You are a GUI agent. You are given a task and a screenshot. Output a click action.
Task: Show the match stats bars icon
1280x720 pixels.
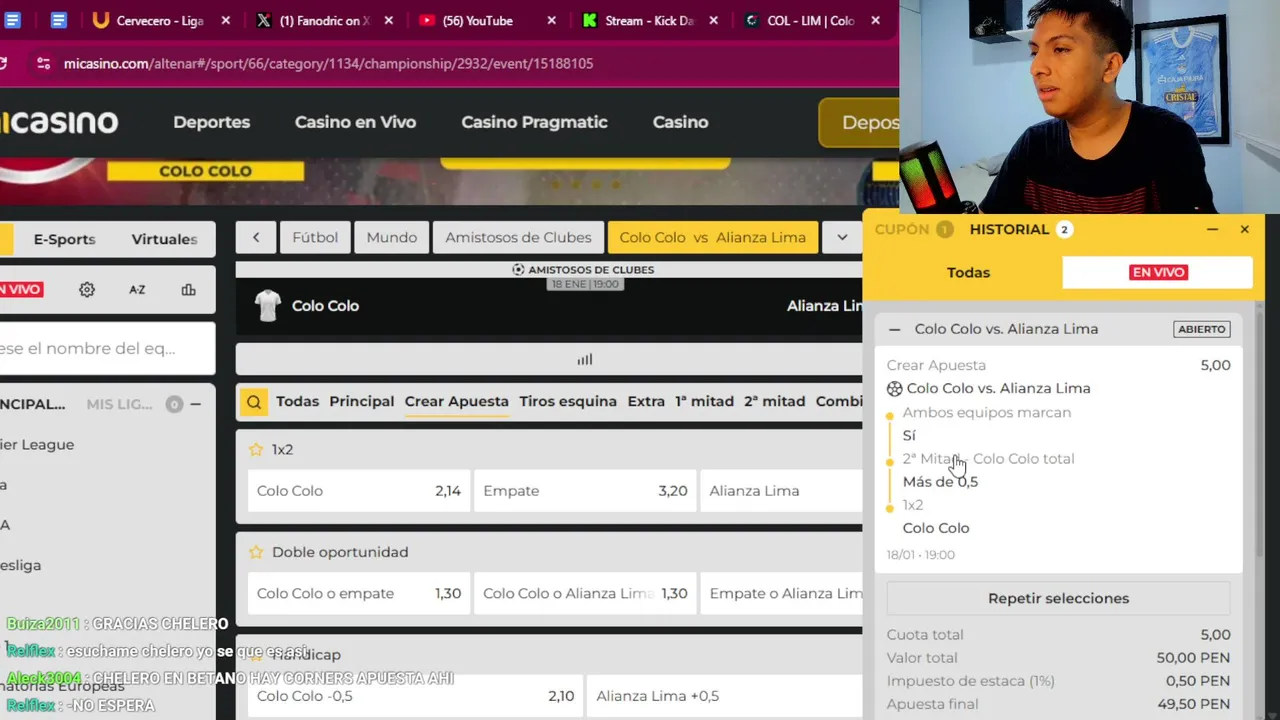tap(585, 360)
